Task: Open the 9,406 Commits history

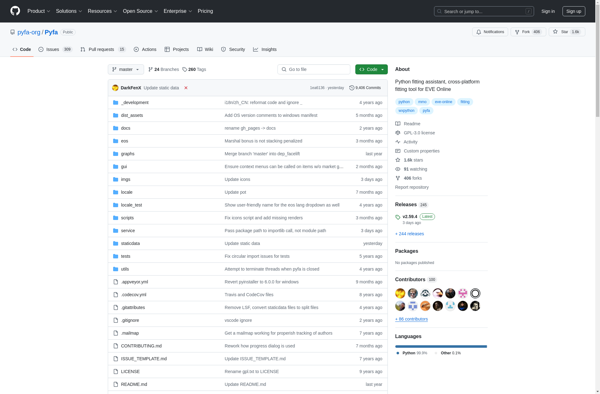Action: (x=365, y=88)
